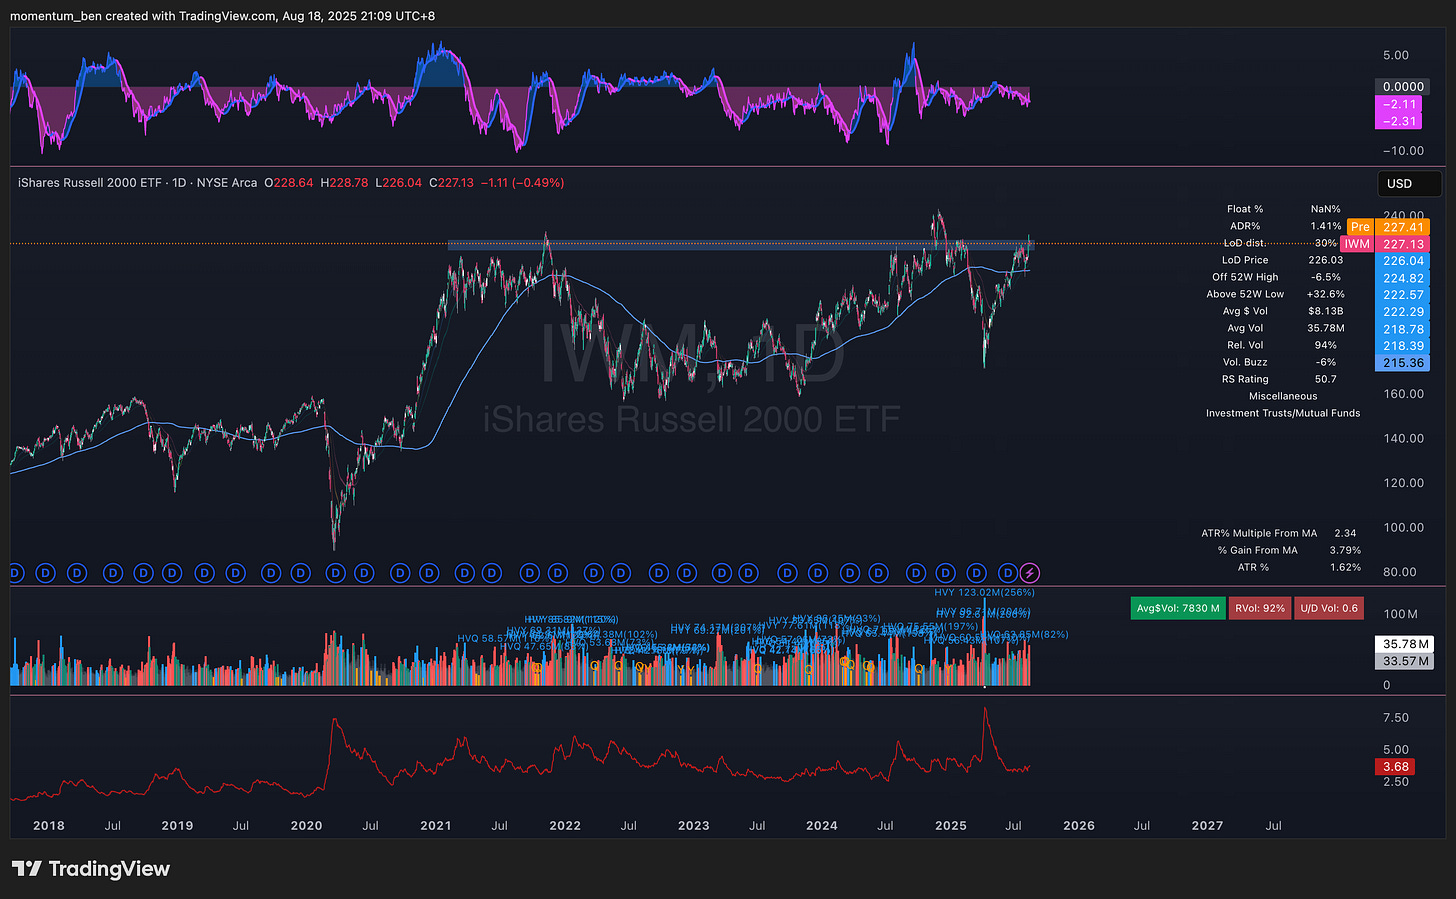Click the magenta −2.31 indicator value

pyautogui.click(x=1399, y=121)
